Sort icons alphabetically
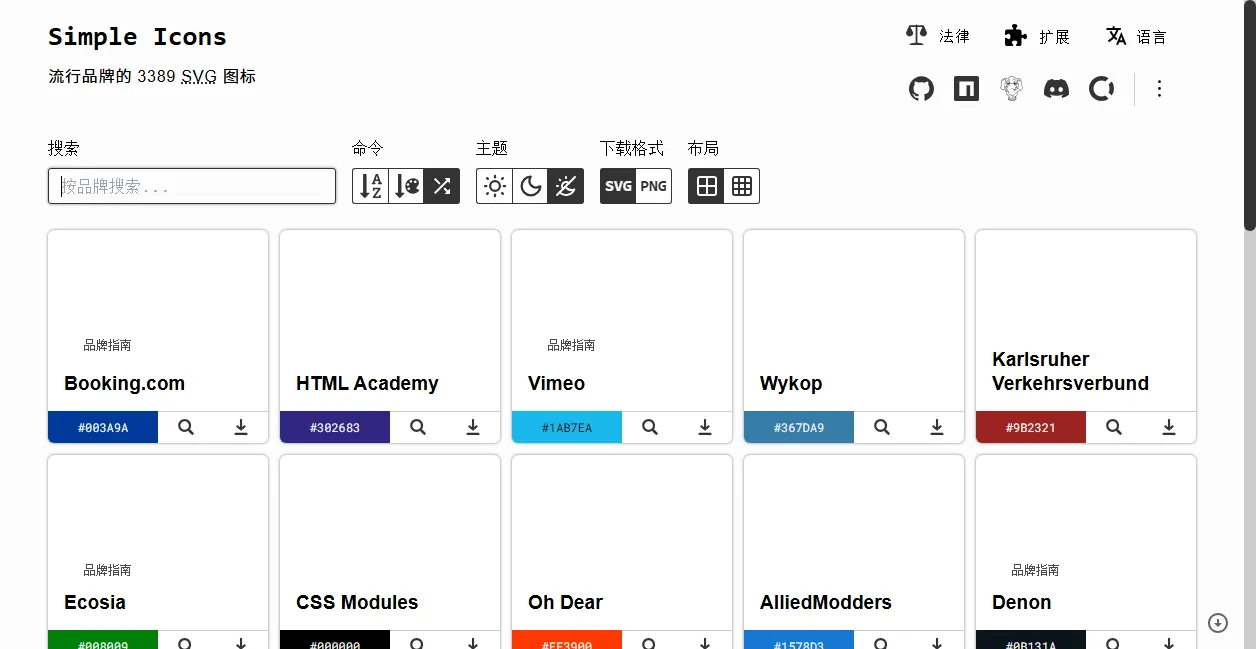This screenshot has width=1256, height=649. click(x=371, y=186)
